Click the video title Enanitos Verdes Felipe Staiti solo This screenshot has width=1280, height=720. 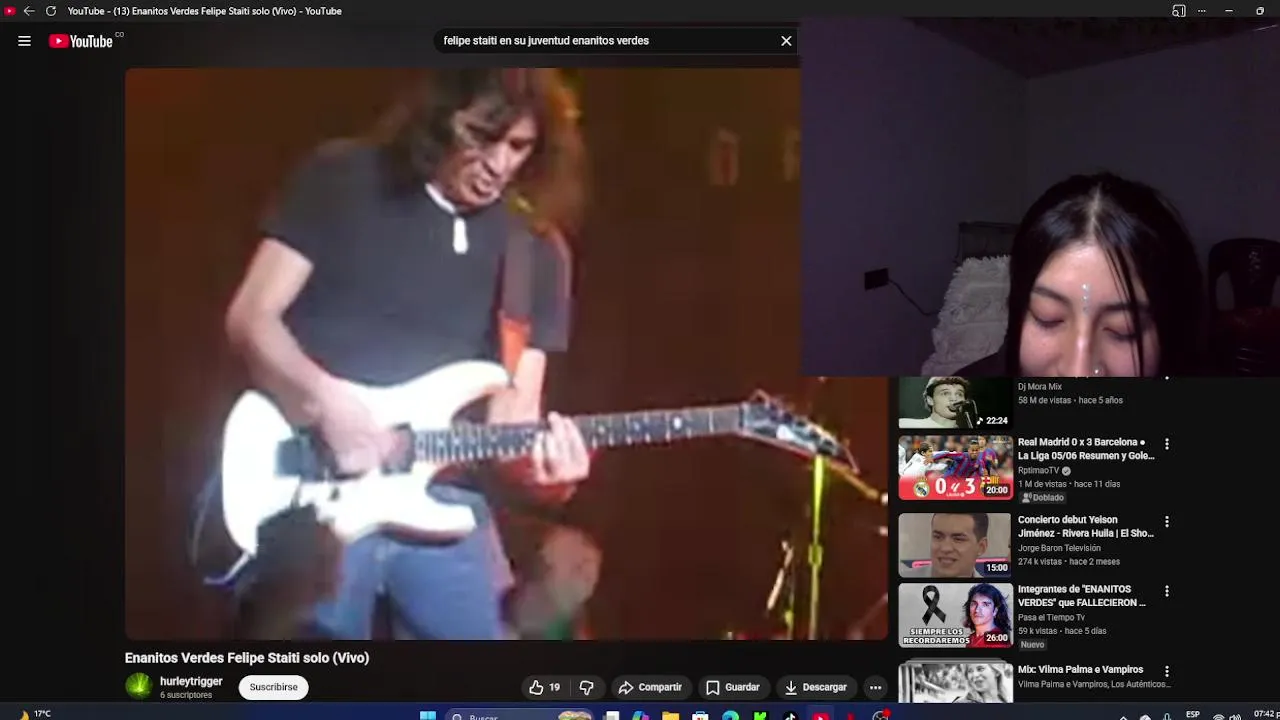[247, 658]
